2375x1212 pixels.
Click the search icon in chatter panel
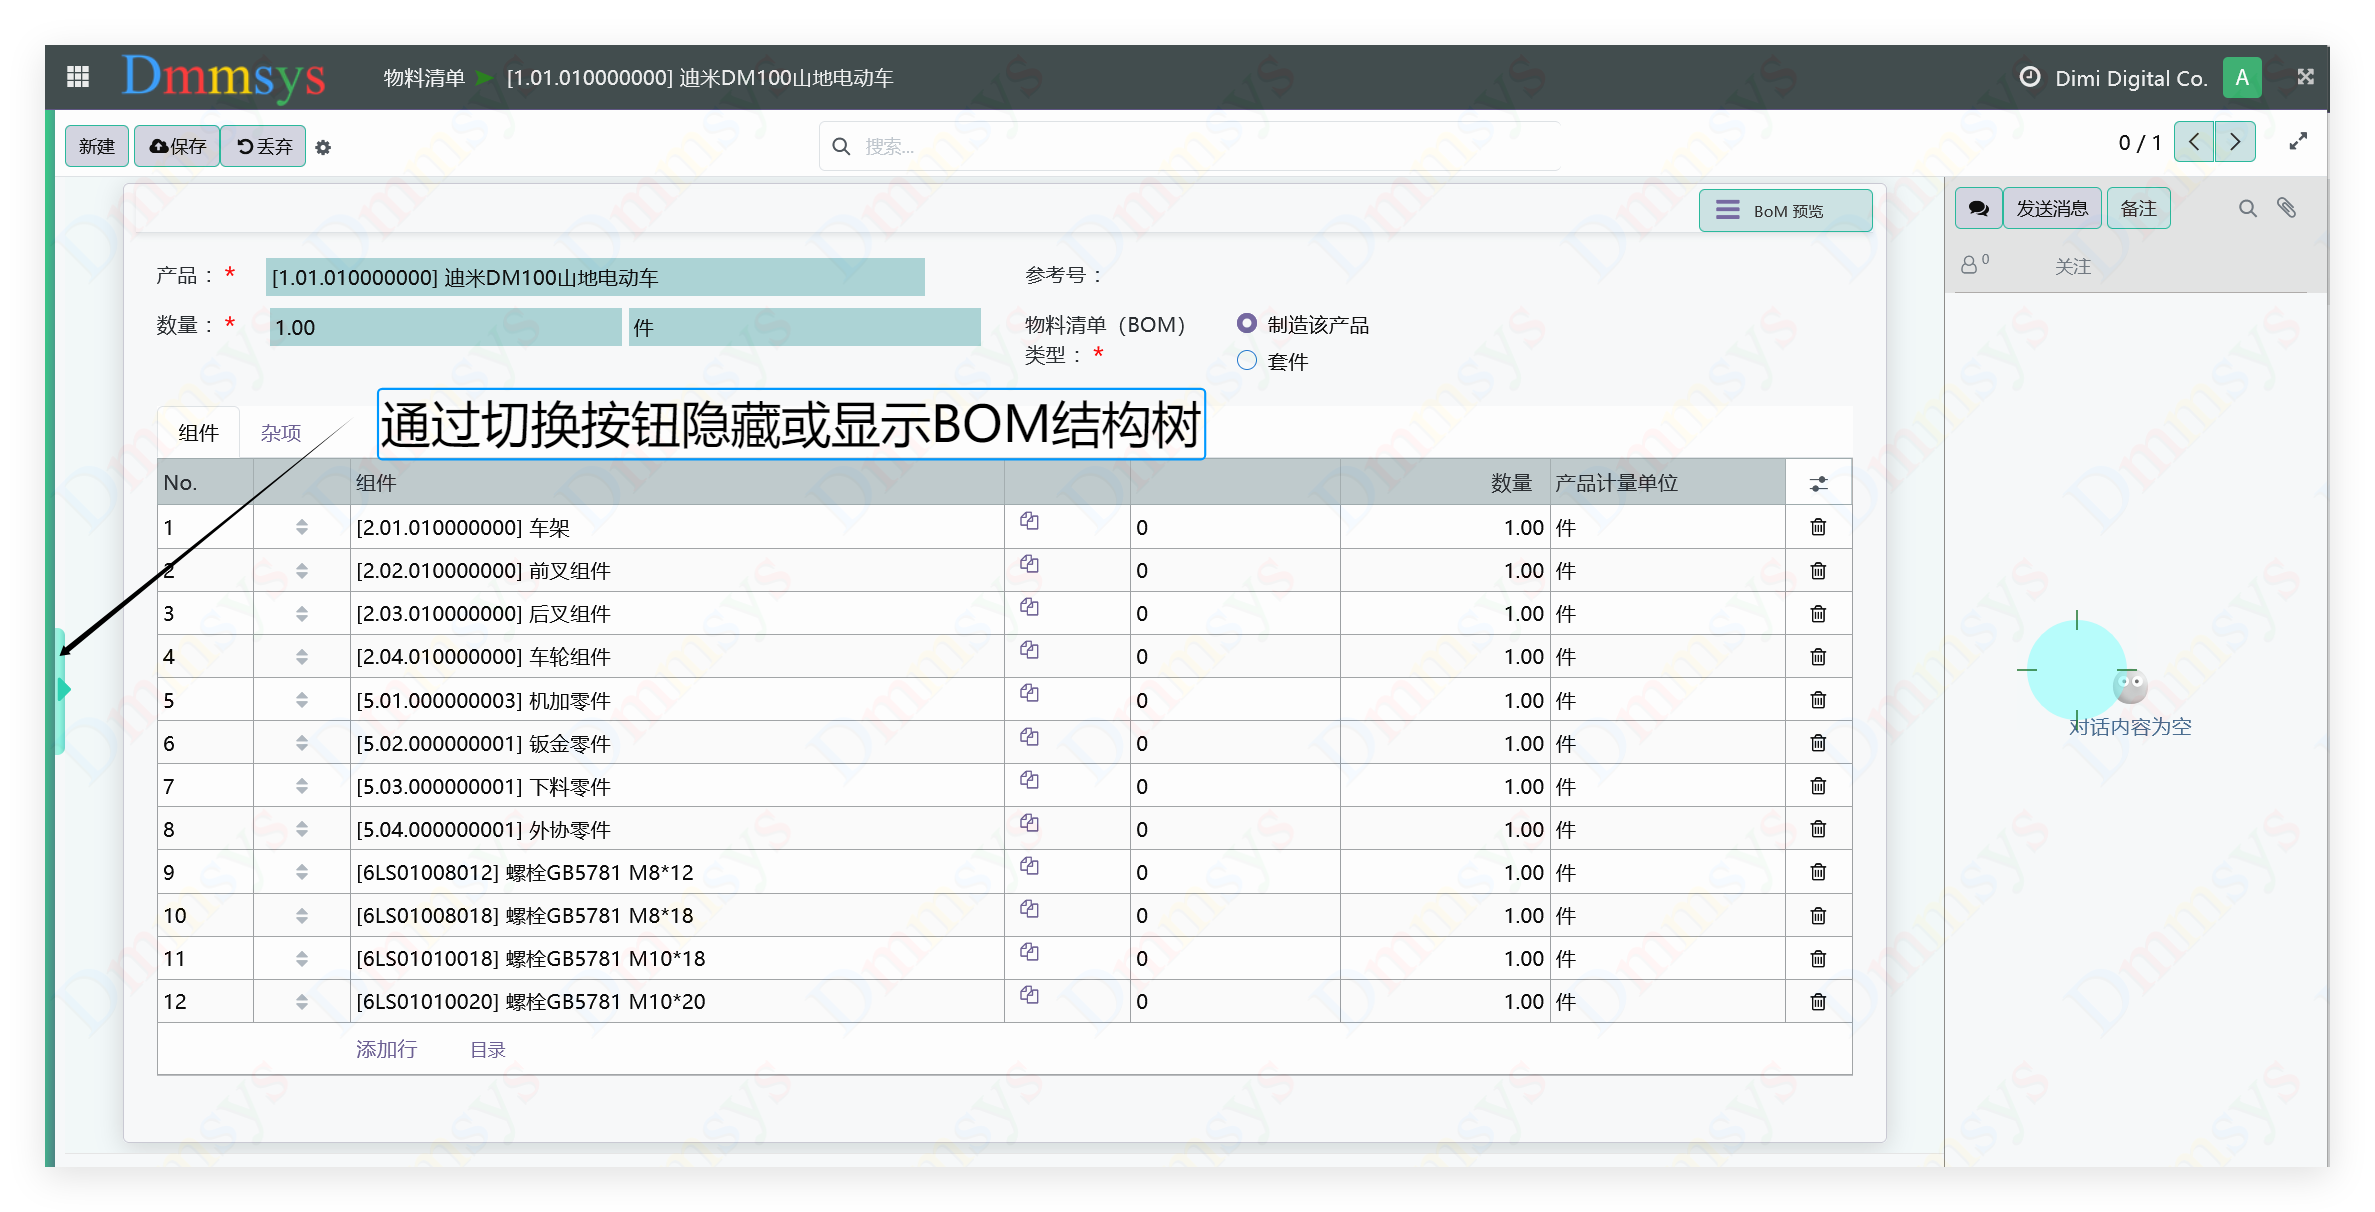tap(2247, 208)
